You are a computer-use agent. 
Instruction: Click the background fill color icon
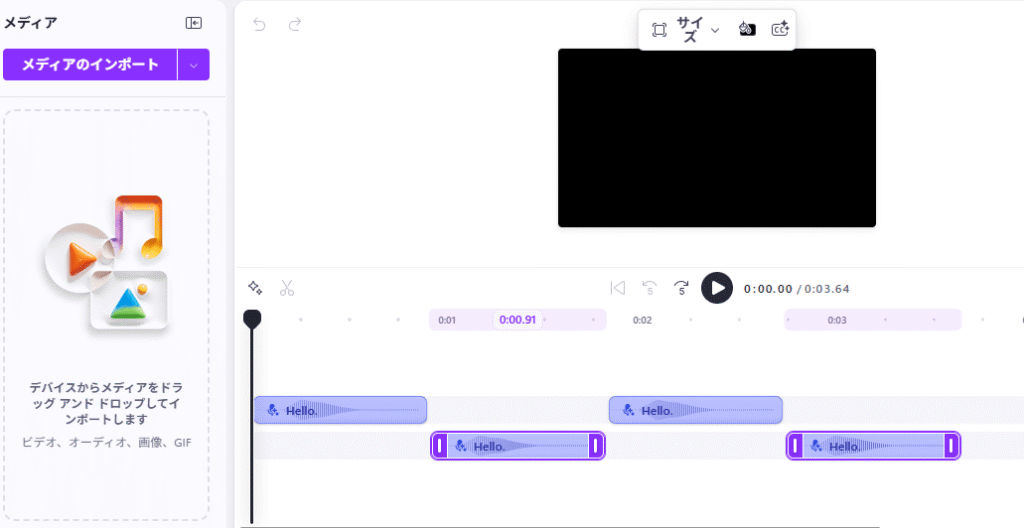(x=746, y=30)
